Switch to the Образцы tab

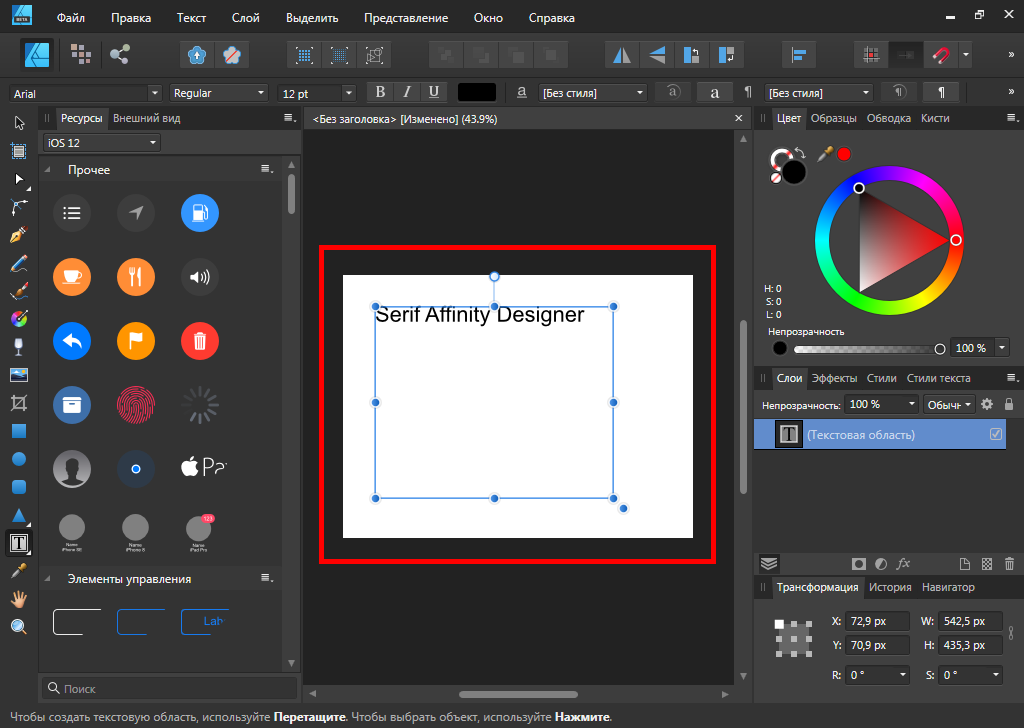coord(833,118)
